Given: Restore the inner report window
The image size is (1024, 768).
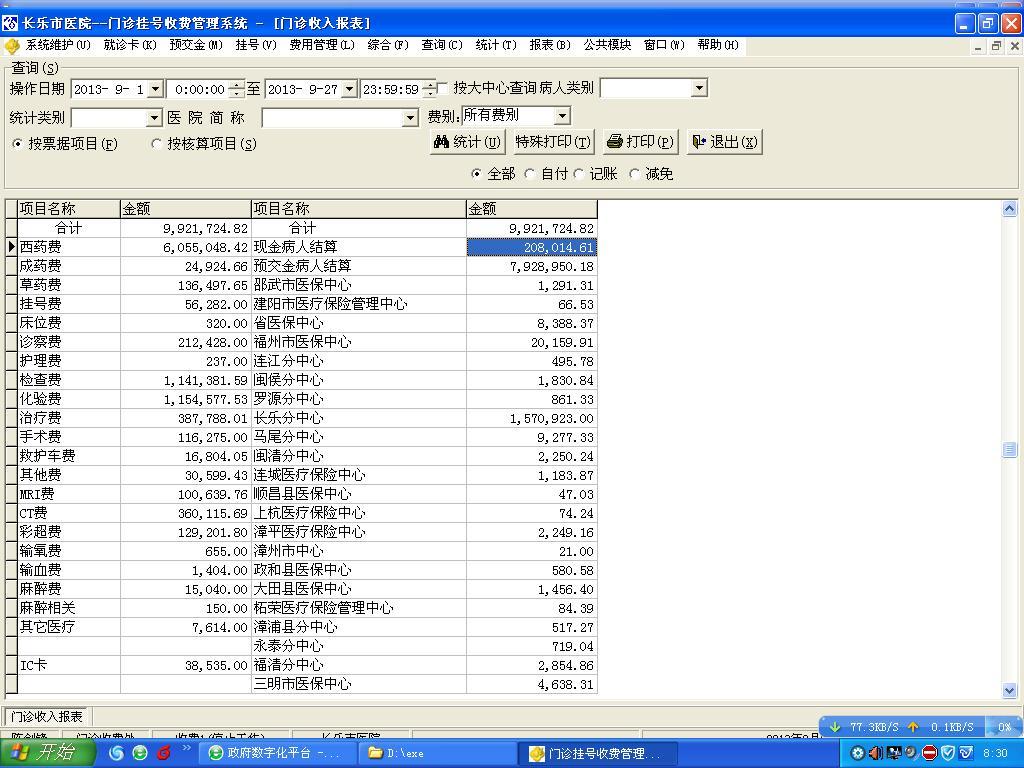Looking at the screenshot, I should pyautogui.click(x=996, y=46).
